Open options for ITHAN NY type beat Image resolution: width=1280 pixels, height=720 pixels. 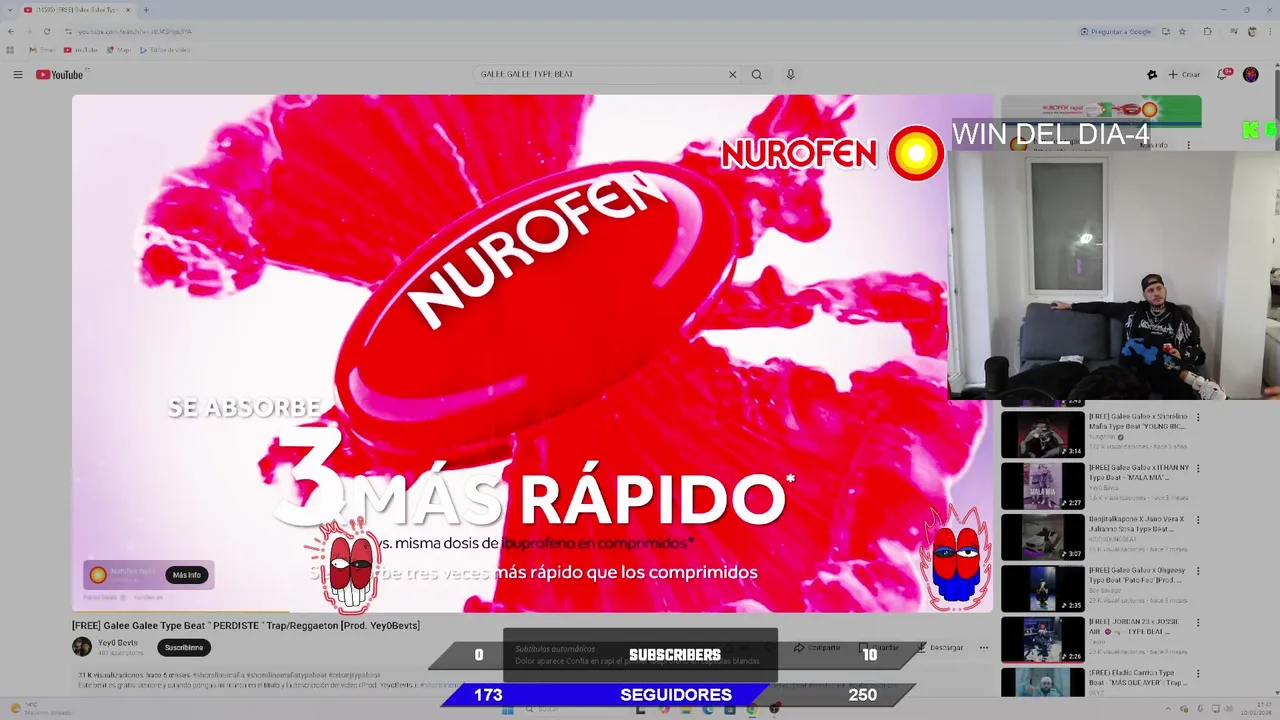point(1198,469)
